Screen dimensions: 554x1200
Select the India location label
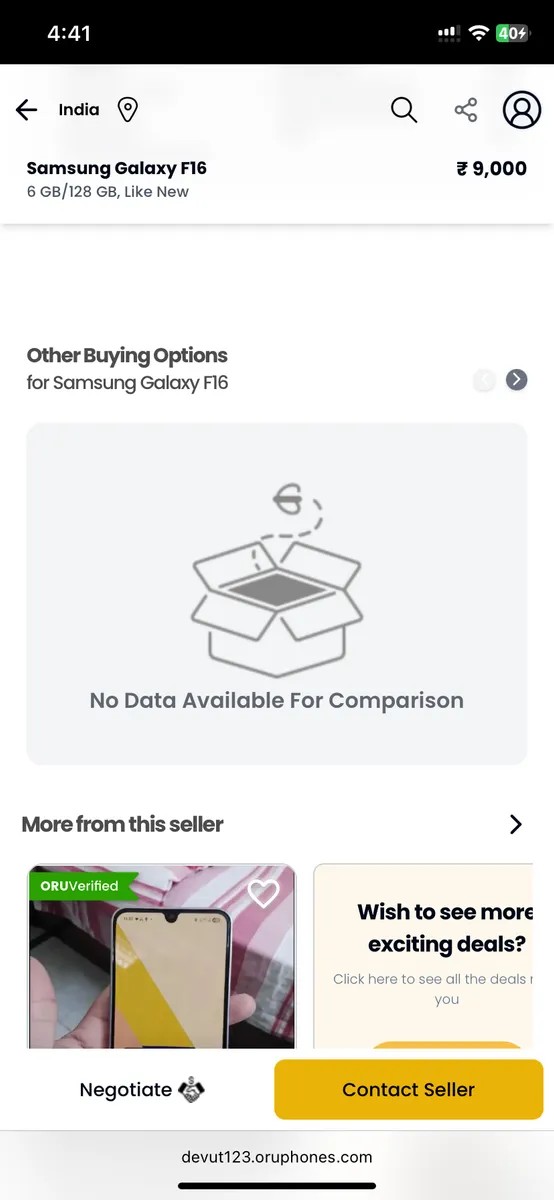(x=79, y=110)
